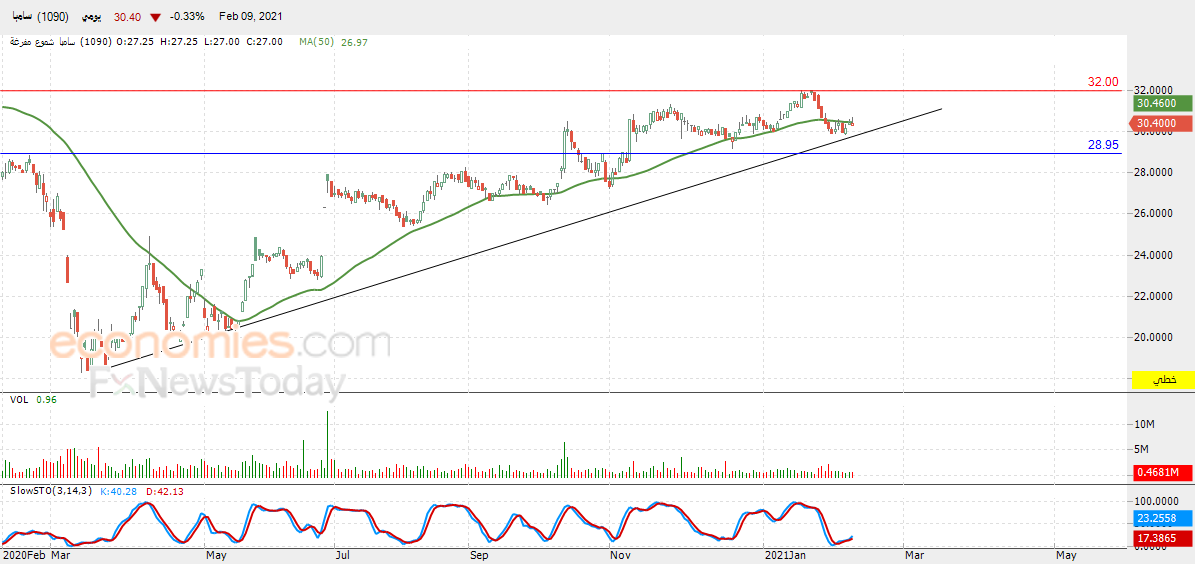
Task: Click the 24.0000 price axis label
Action: (1156, 255)
